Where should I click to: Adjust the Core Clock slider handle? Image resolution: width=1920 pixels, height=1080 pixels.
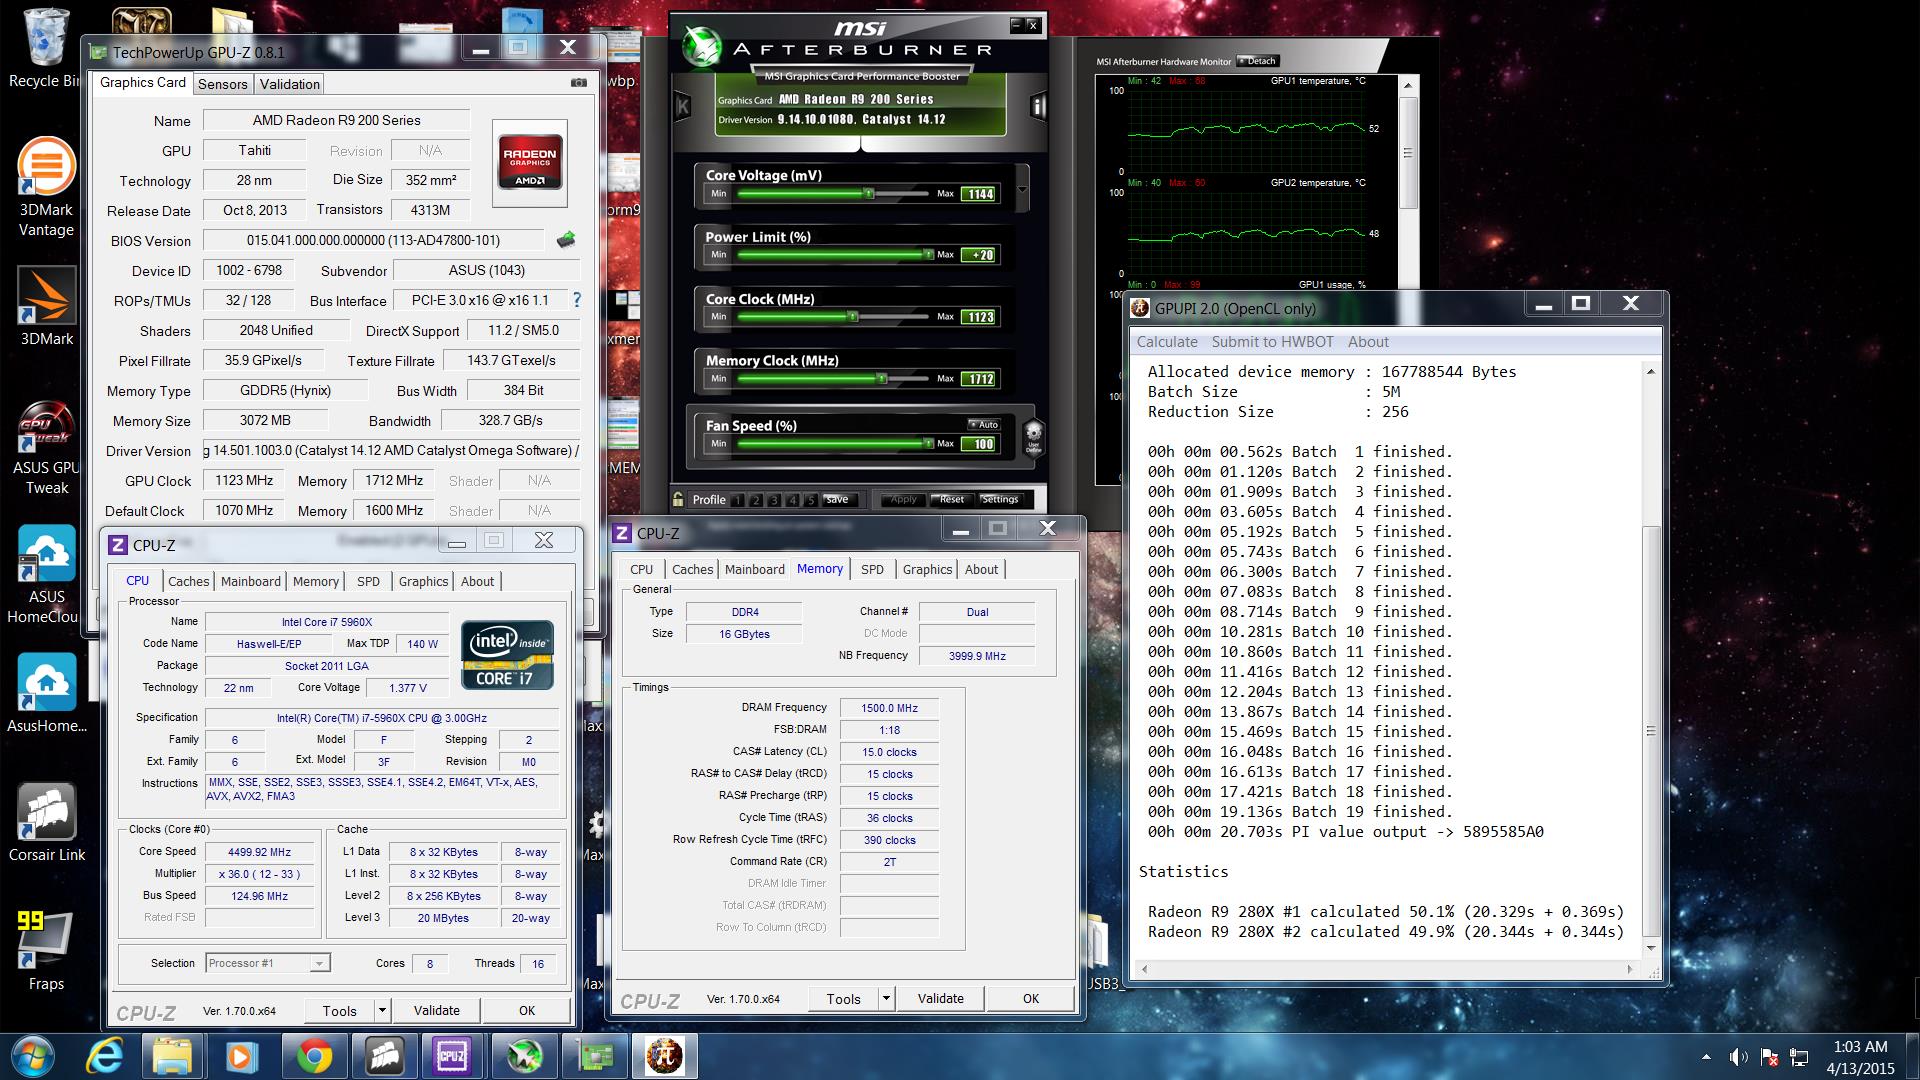[853, 317]
